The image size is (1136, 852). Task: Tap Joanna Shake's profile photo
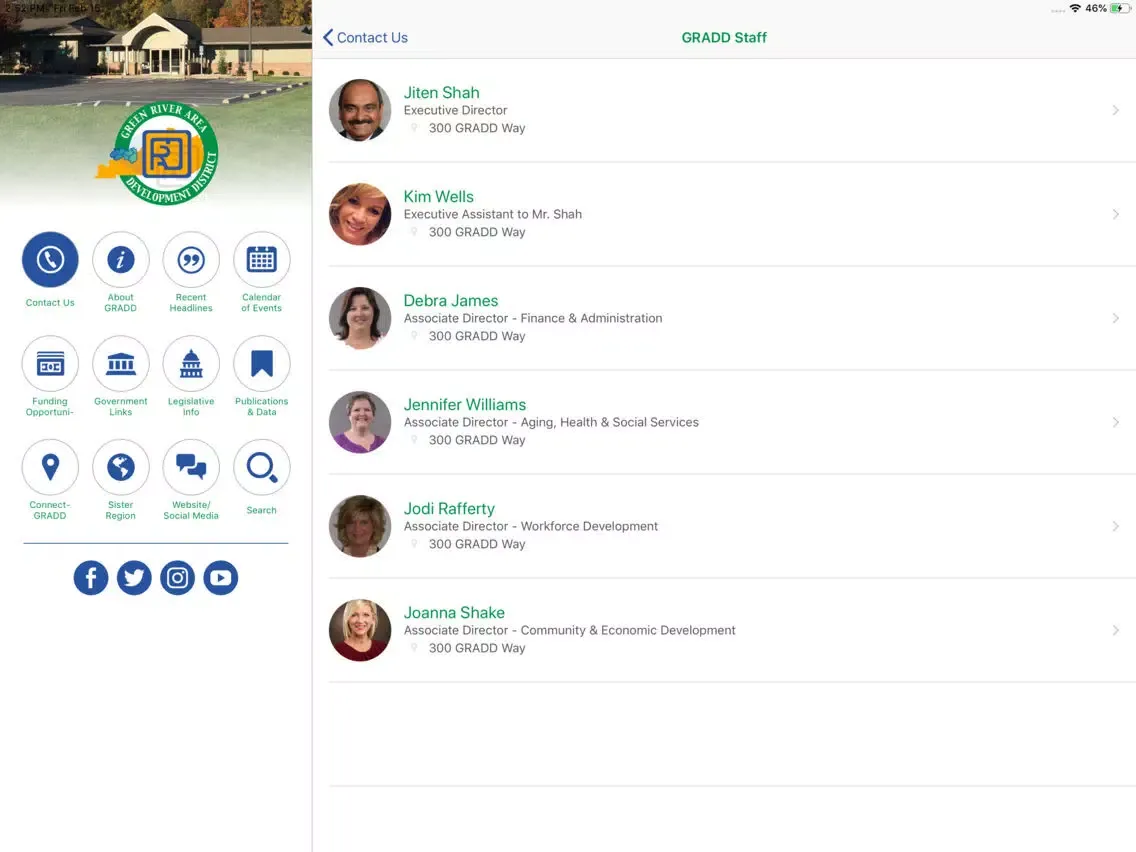pyautogui.click(x=360, y=630)
